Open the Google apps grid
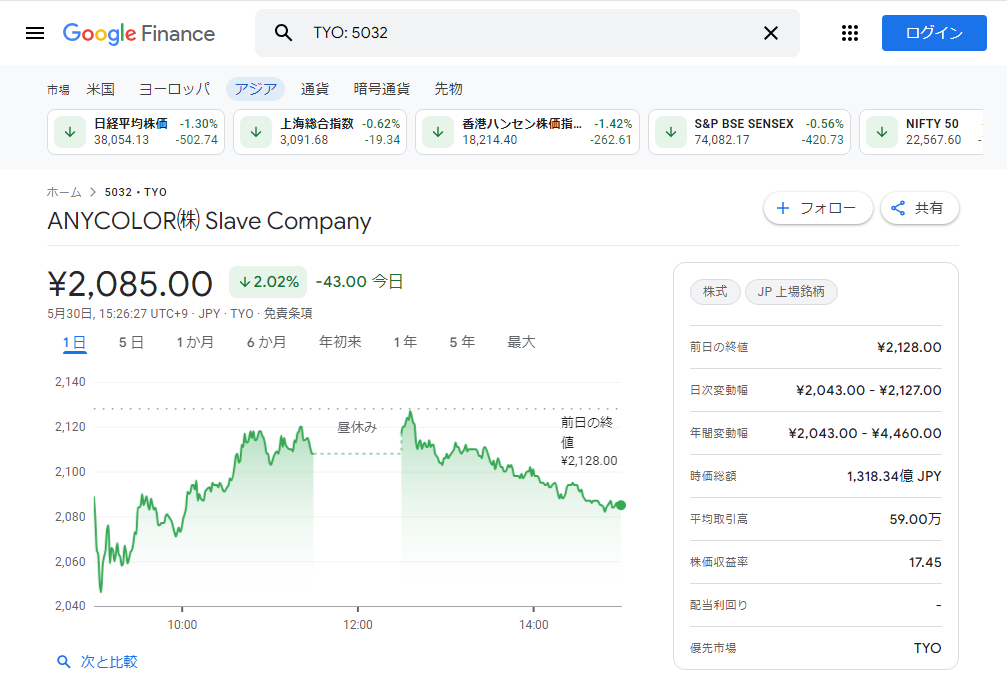This screenshot has height=678, width=1007. coord(850,33)
